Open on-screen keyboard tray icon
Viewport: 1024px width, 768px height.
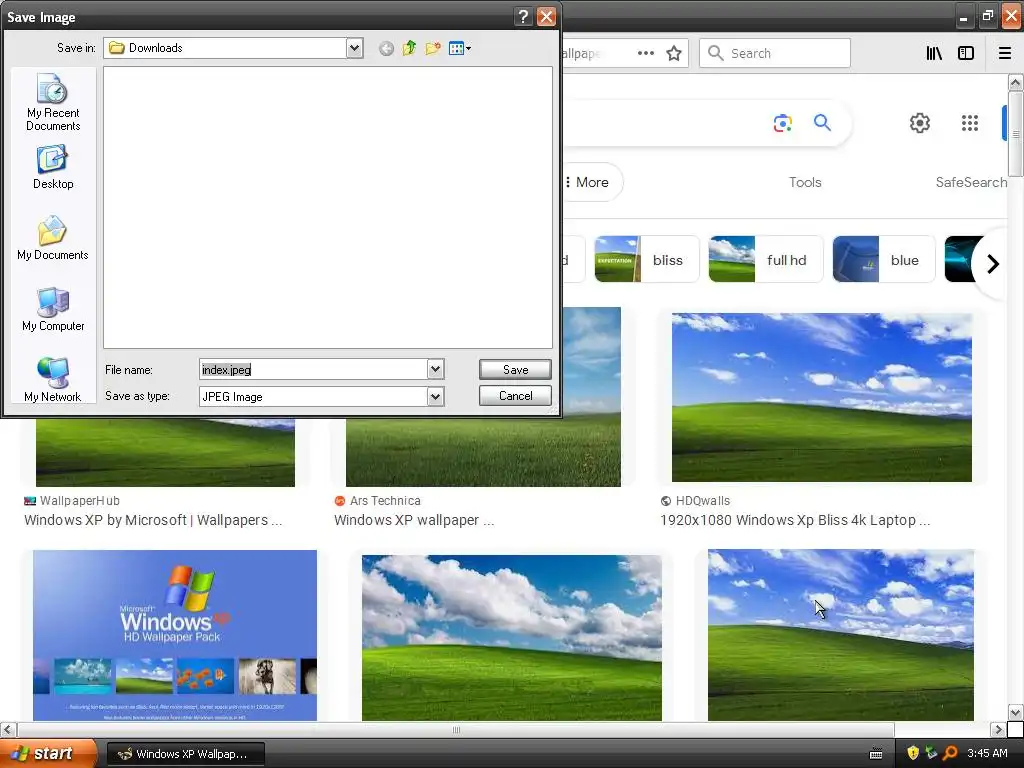pyautogui.click(x=876, y=754)
